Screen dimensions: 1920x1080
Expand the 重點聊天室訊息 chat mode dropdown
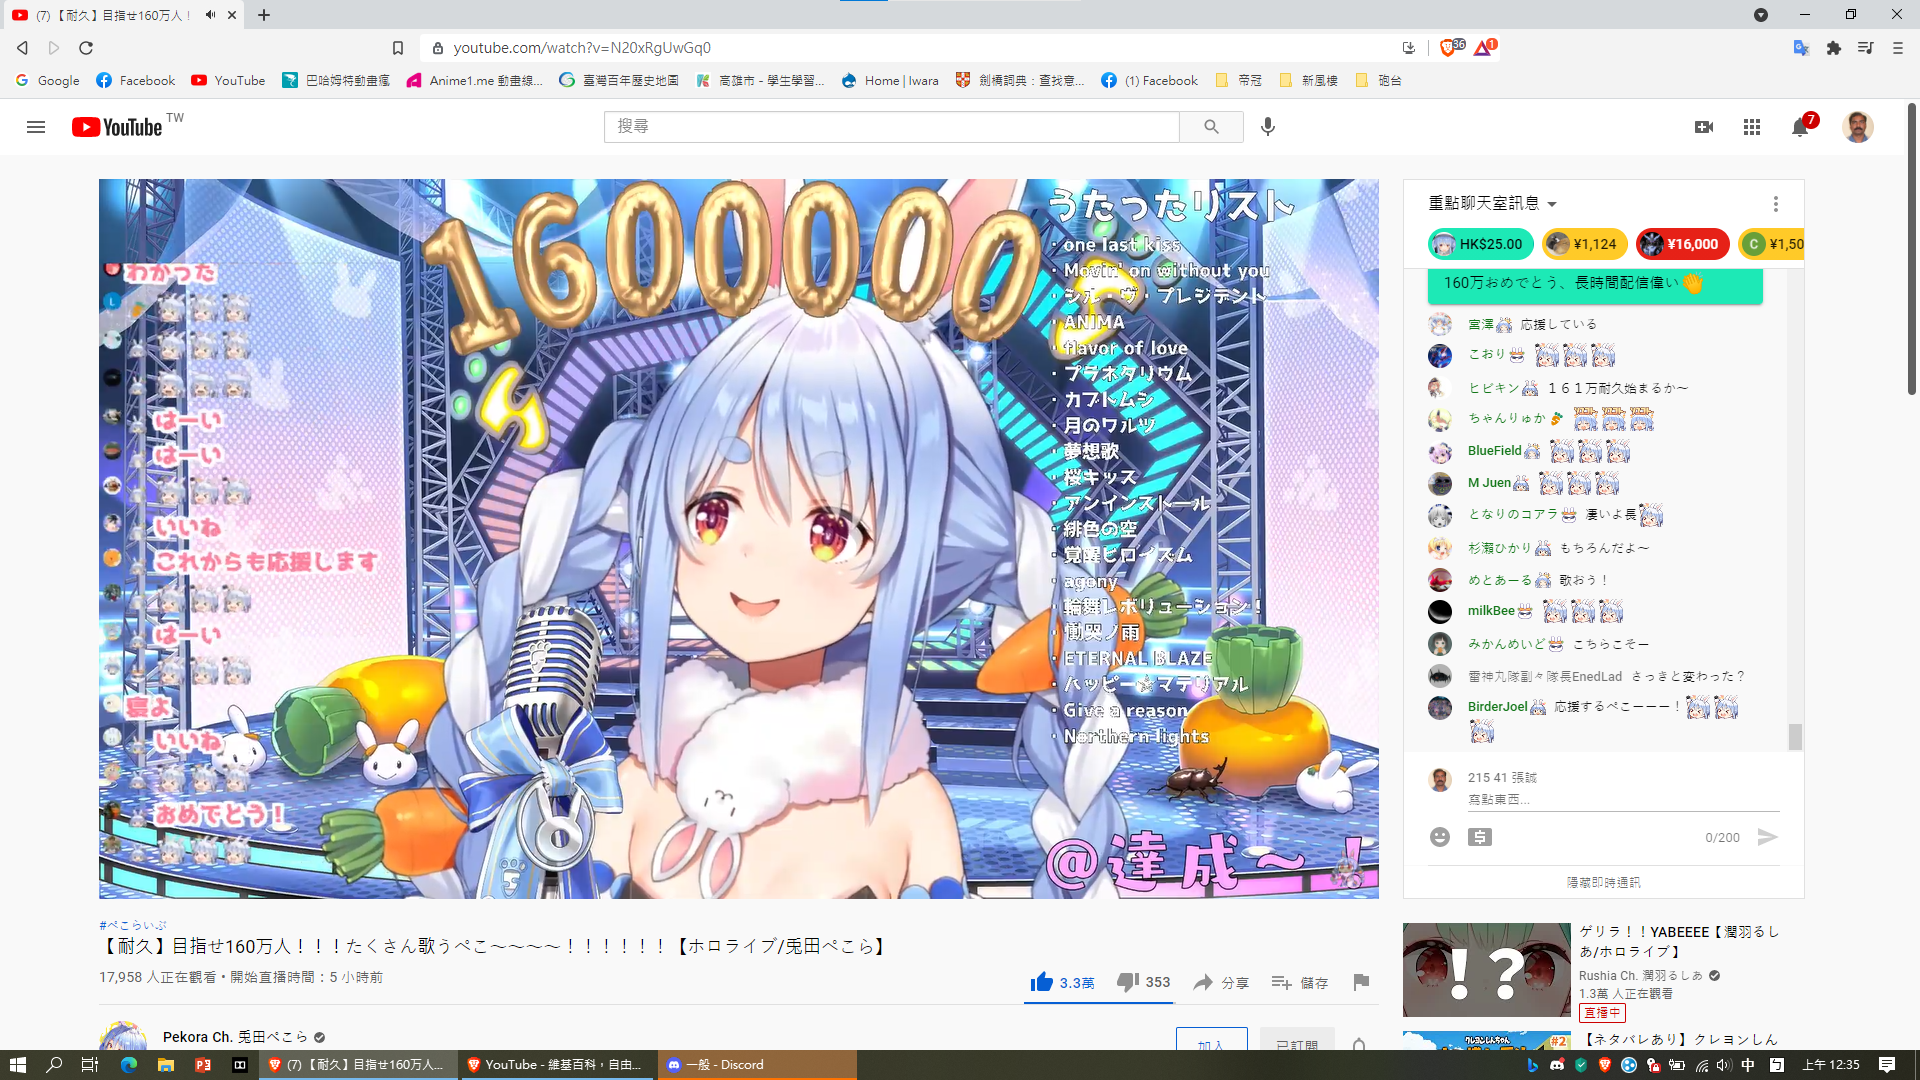(1492, 203)
